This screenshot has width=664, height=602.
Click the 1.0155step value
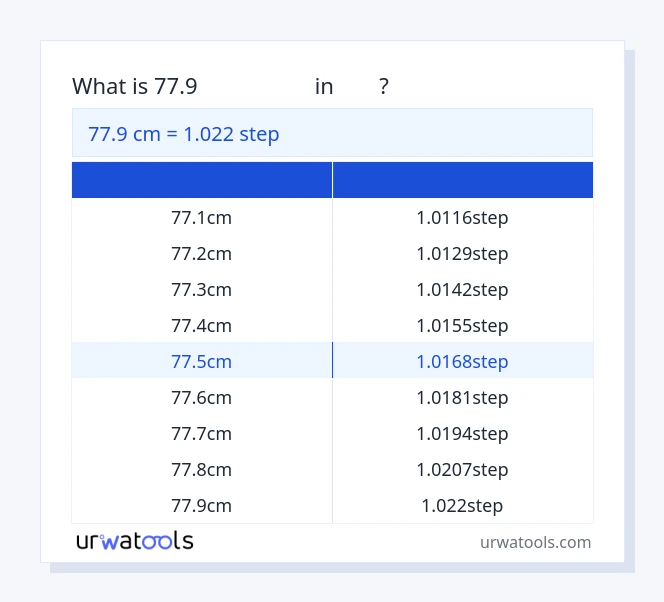click(x=462, y=325)
